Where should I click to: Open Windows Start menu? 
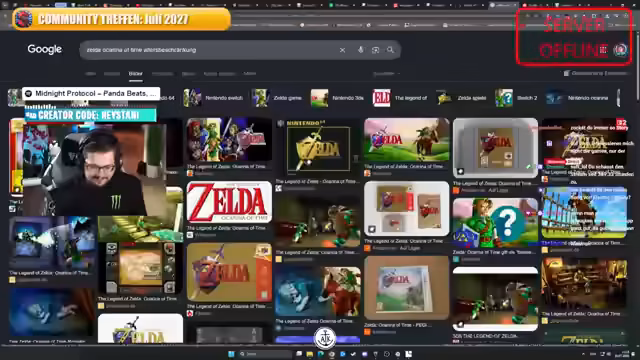(231, 354)
